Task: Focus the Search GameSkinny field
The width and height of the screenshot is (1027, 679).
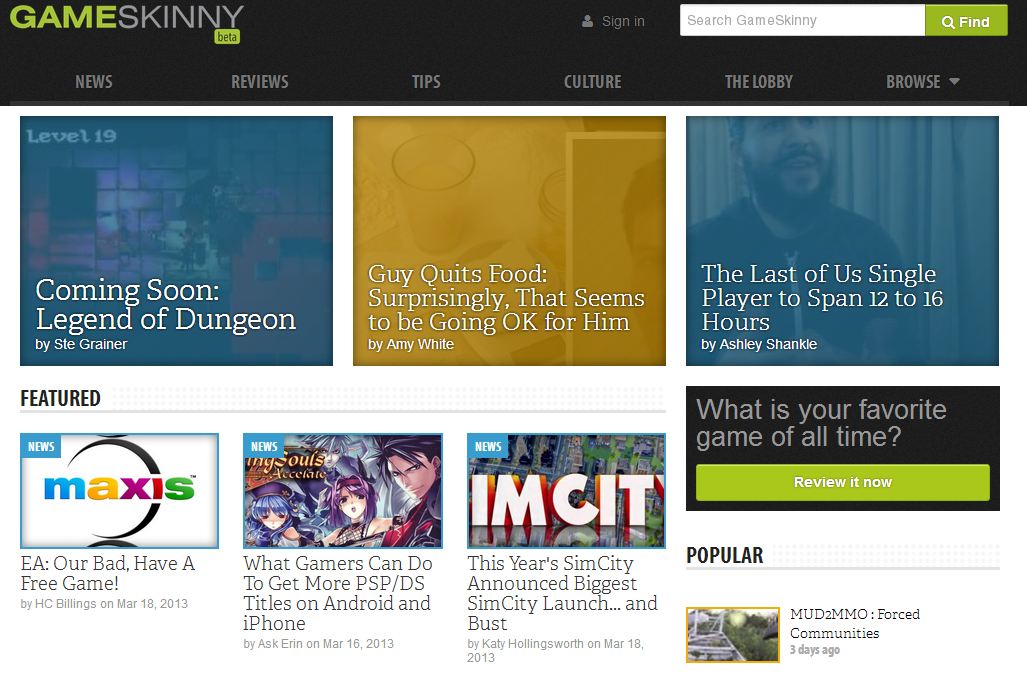Action: [x=802, y=20]
